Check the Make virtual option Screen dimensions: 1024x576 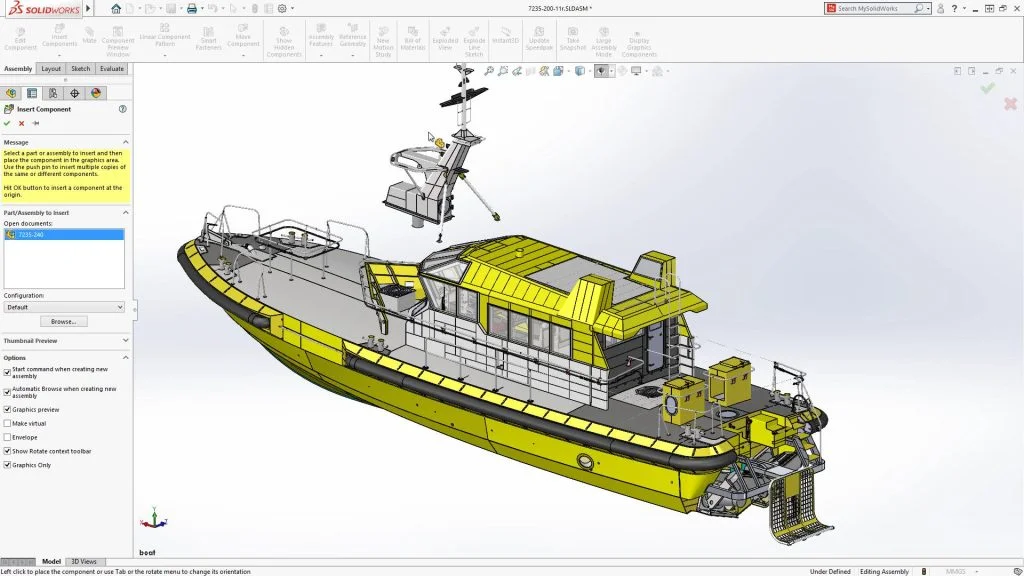(x=7, y=423)
